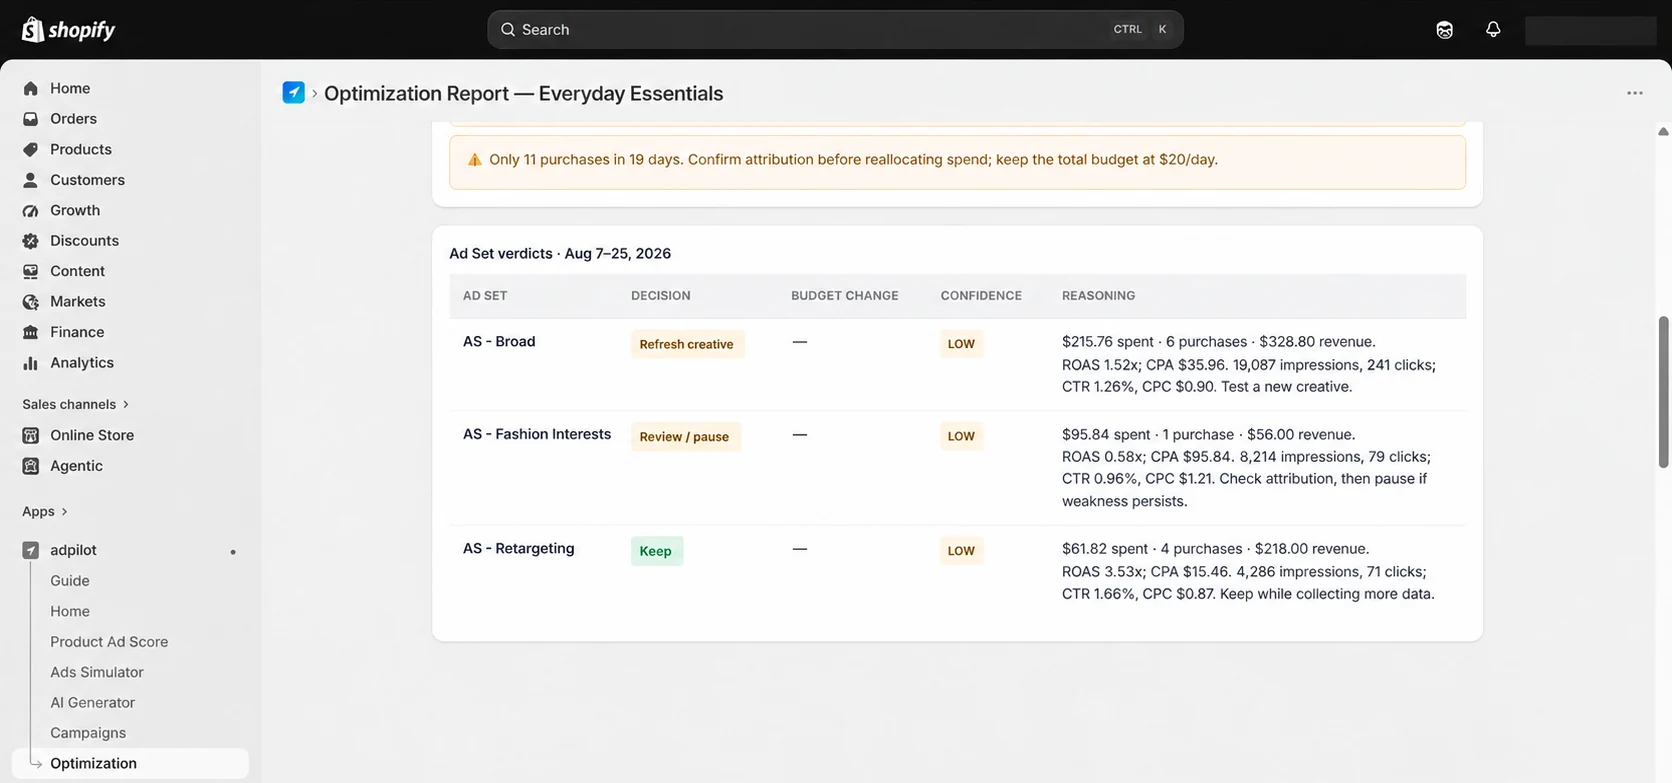Click the Shopify logo

(68, 30)
